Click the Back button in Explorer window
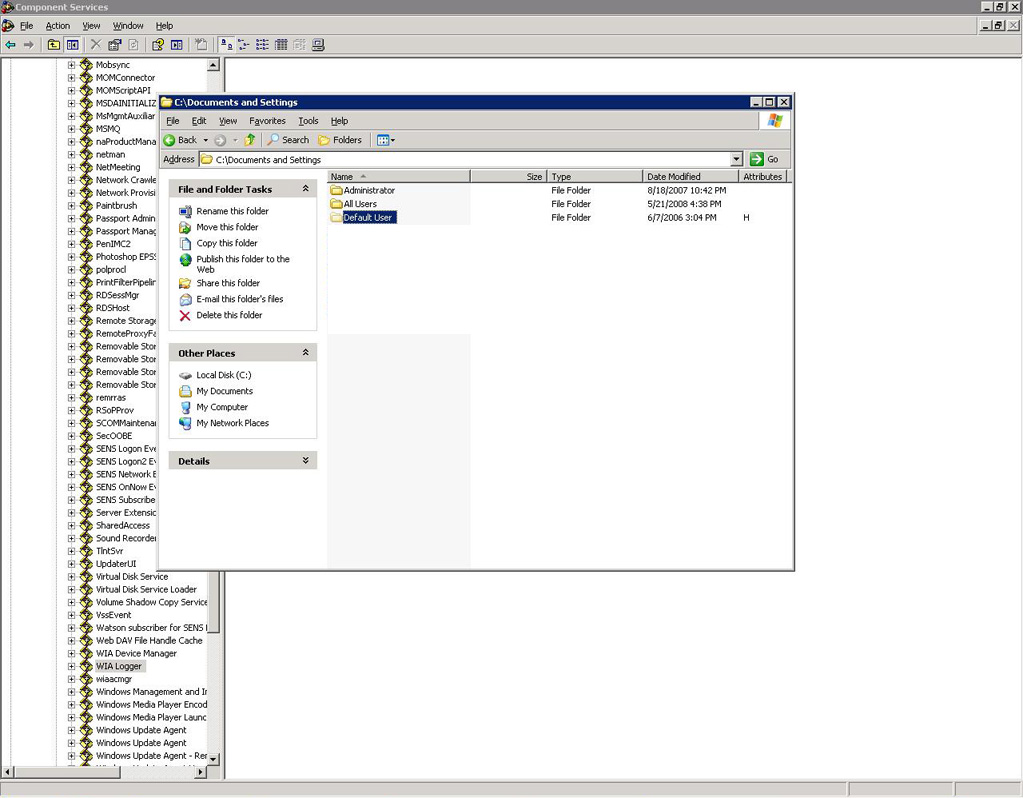The width and height of the screenshot is (1023, 798). (x=180, y=140)
